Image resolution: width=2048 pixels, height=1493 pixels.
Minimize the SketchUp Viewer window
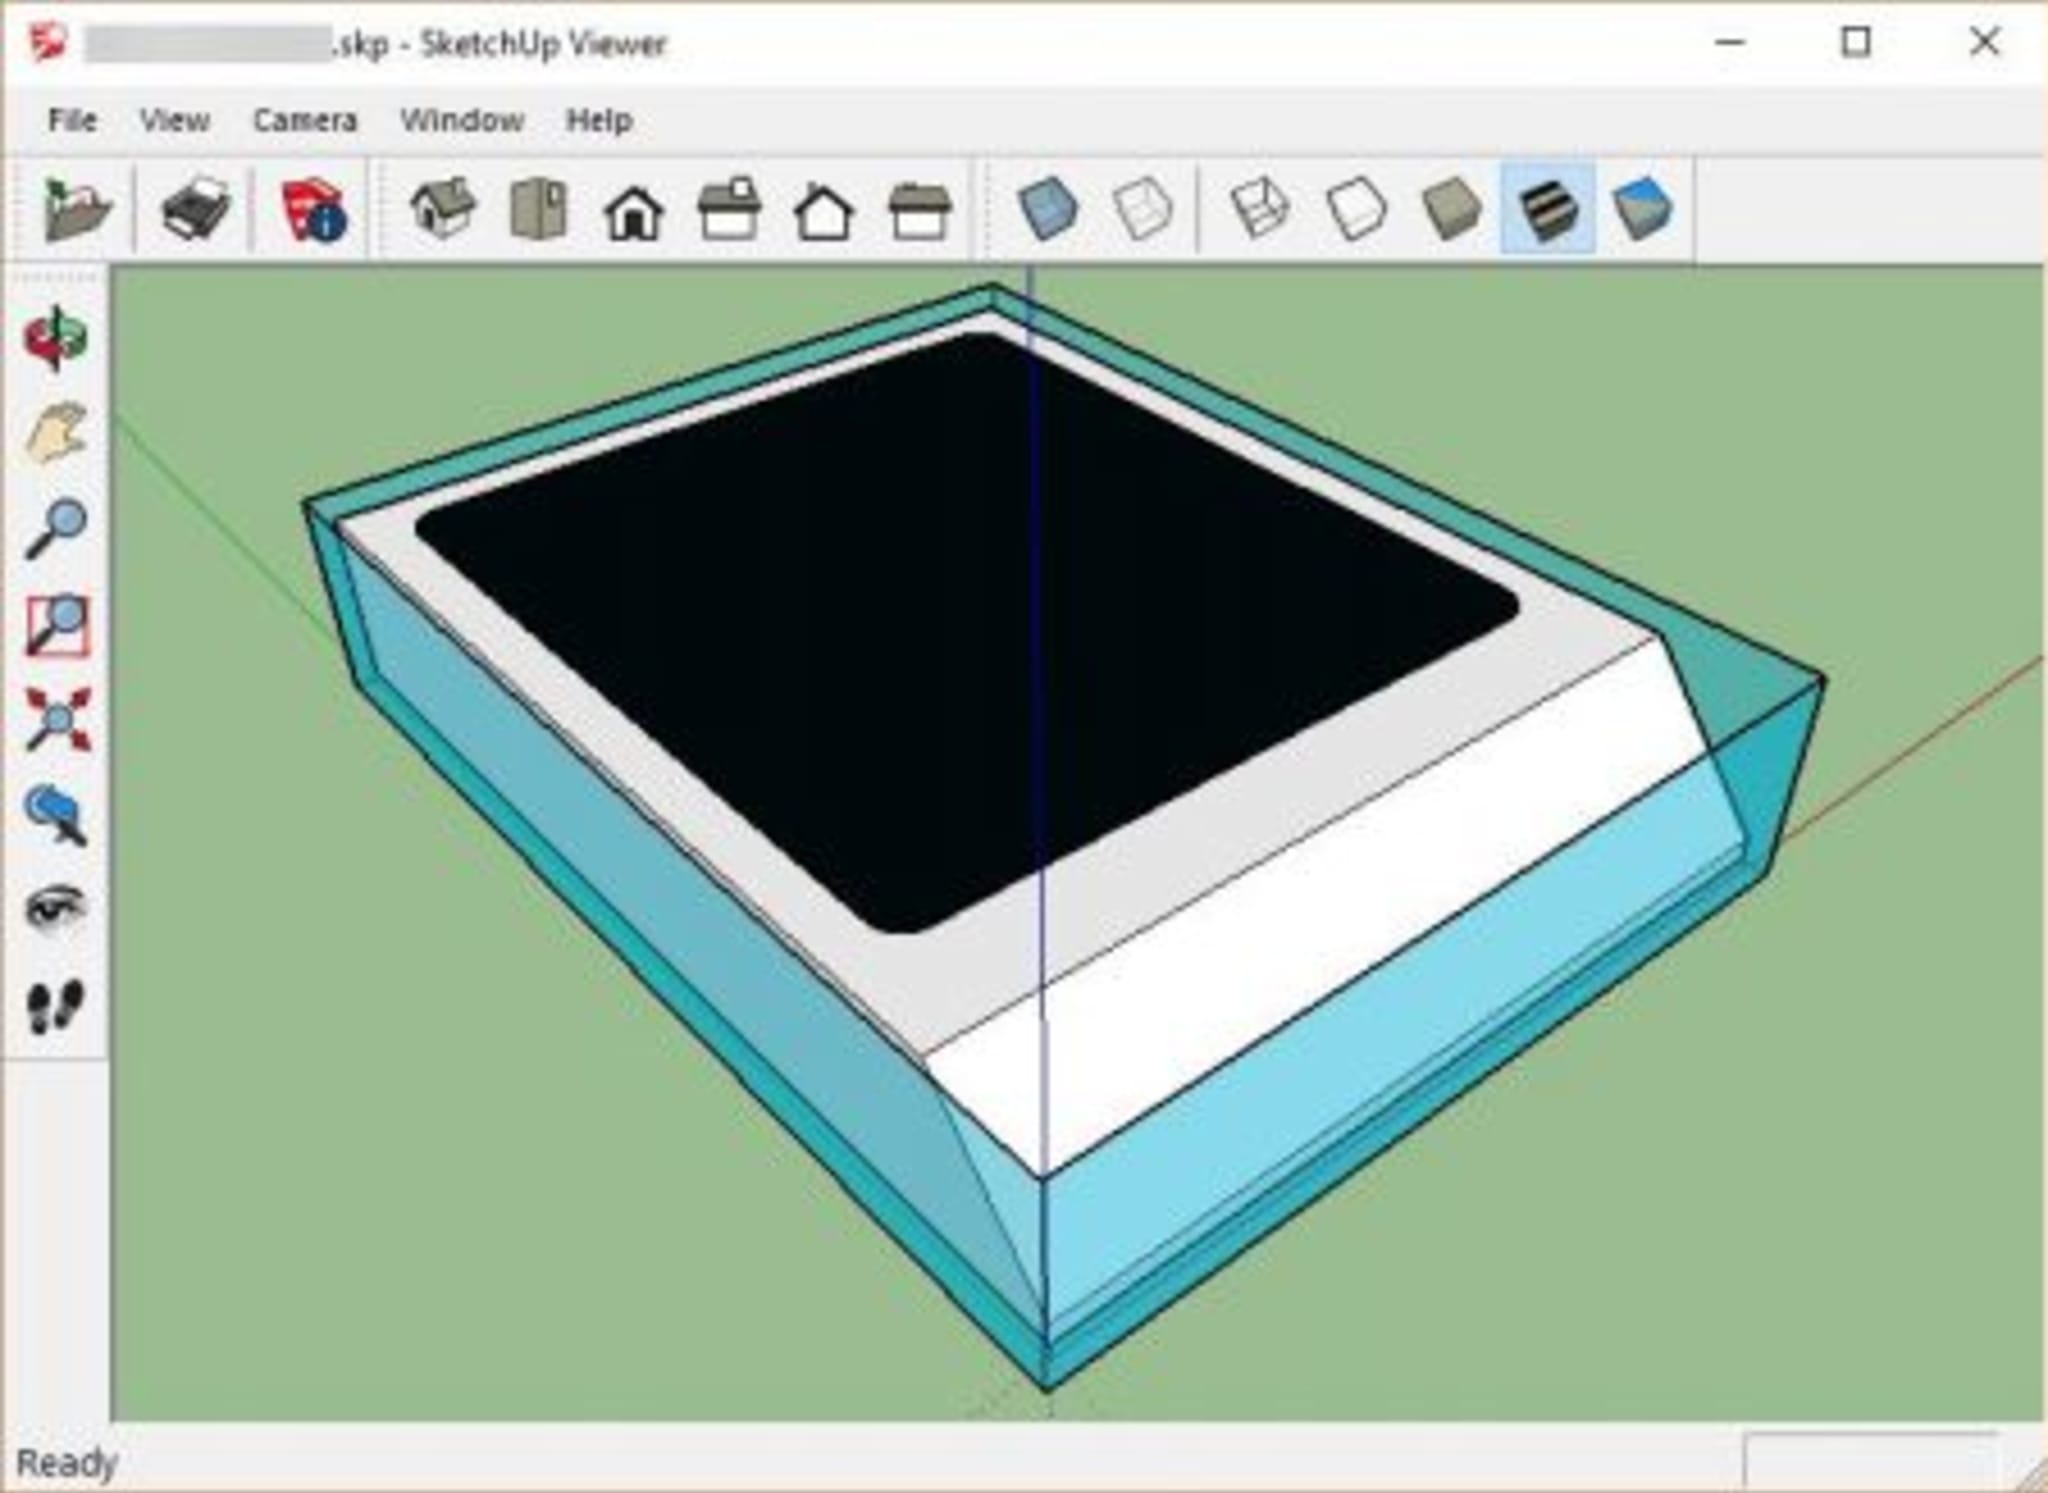pos(1730,42)
